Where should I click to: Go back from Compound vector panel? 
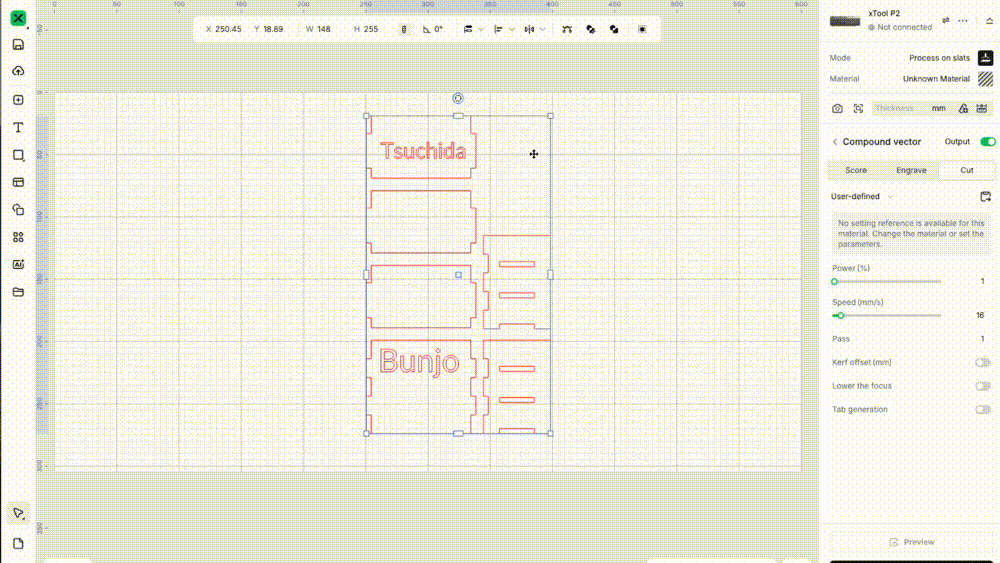[835, 142]
